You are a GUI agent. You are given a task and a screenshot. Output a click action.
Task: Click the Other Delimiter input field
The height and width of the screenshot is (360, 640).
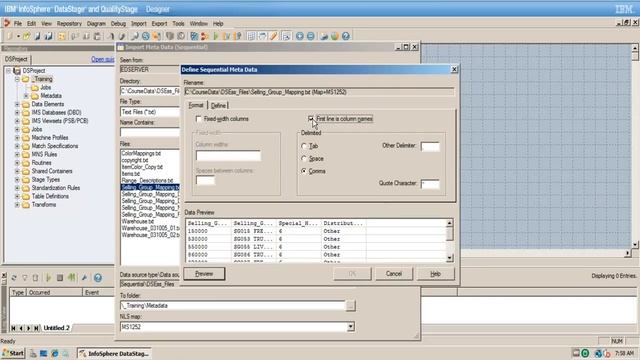click(x=430, y=146)
